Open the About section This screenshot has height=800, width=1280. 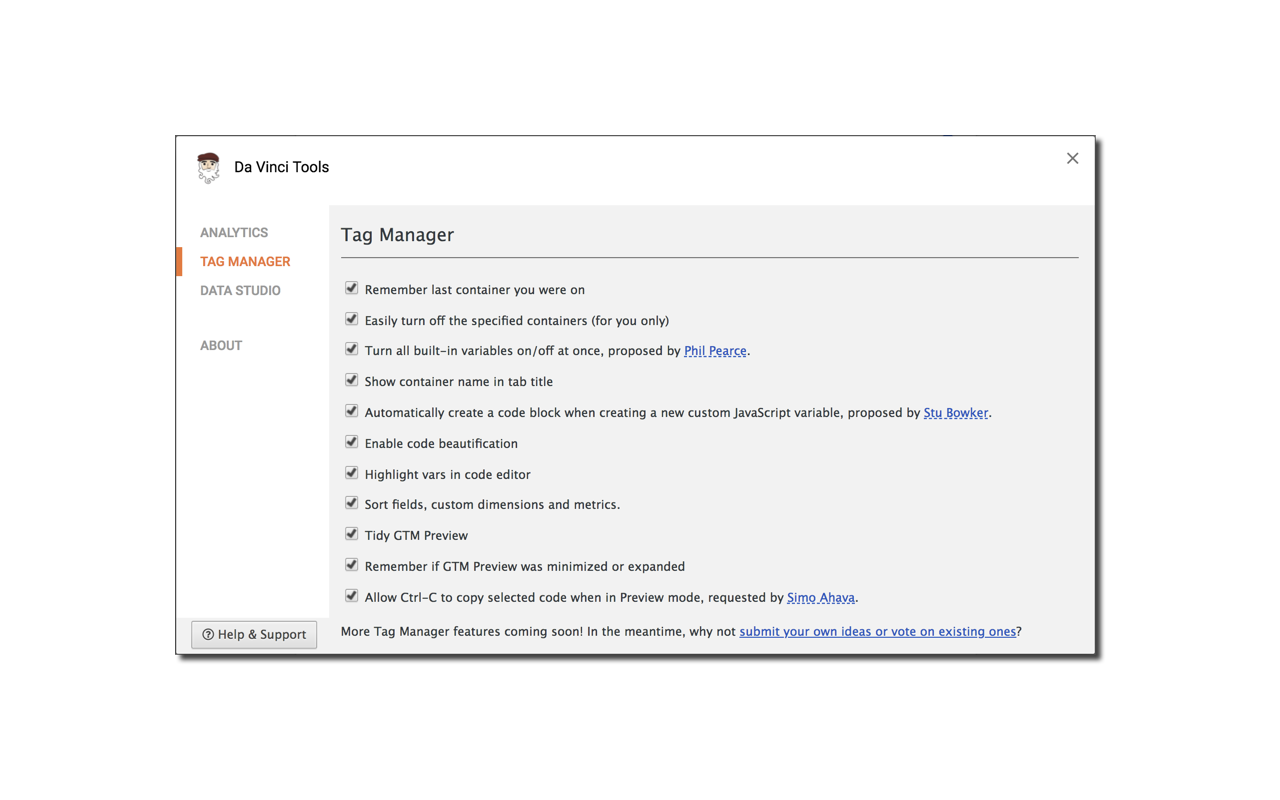(x=221, y=345)
